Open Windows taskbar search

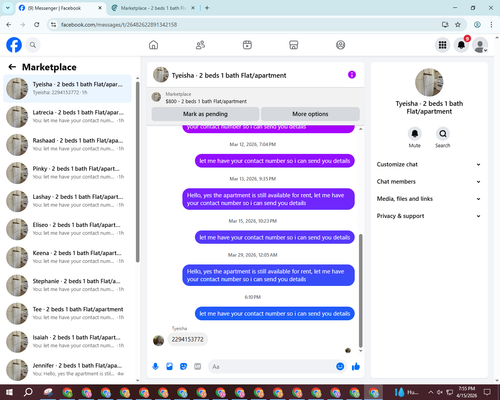(x=28, y=392)
